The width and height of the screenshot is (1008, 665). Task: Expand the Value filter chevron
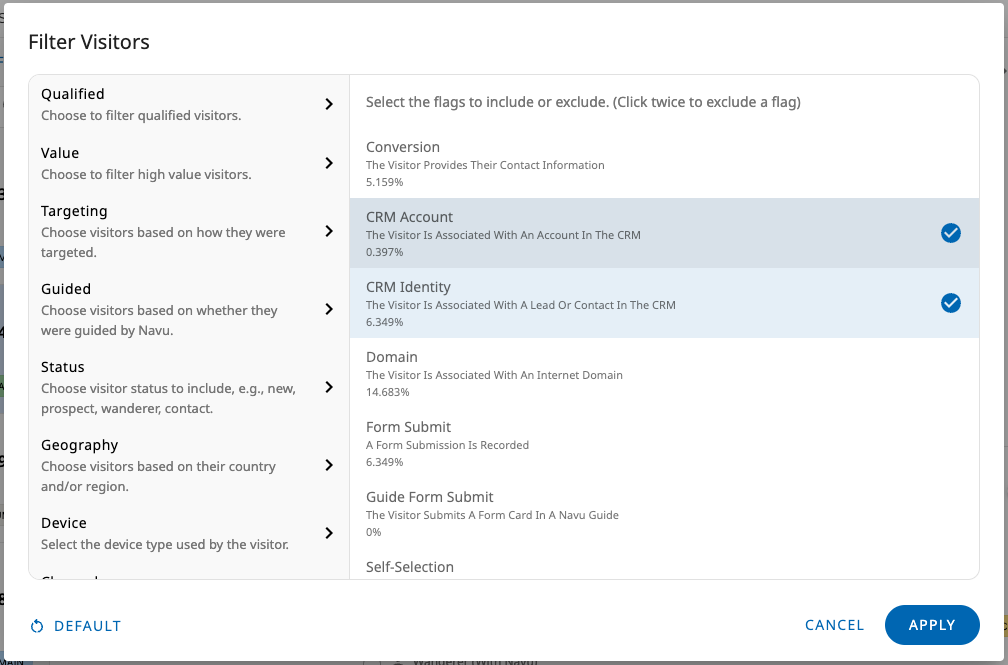click(x=329, y=163)
